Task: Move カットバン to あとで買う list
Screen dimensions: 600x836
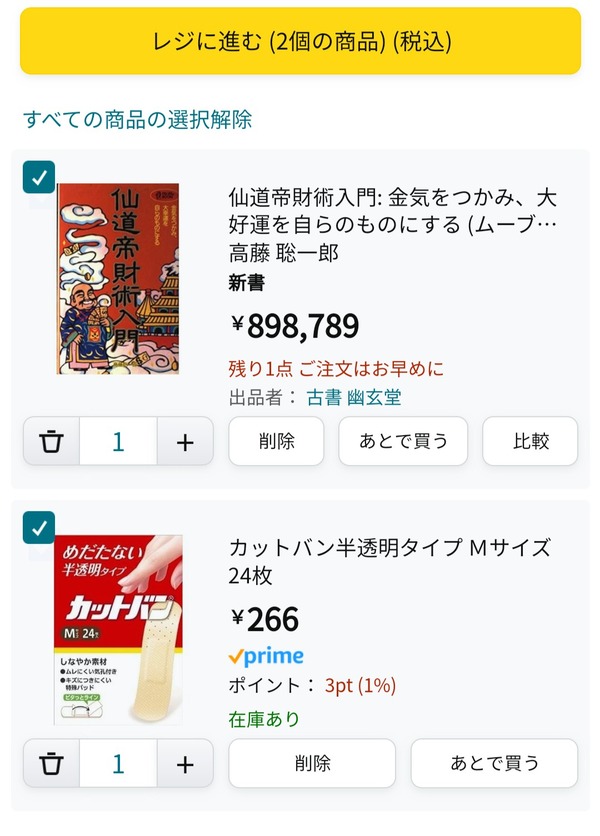Action: pos(494,763)
